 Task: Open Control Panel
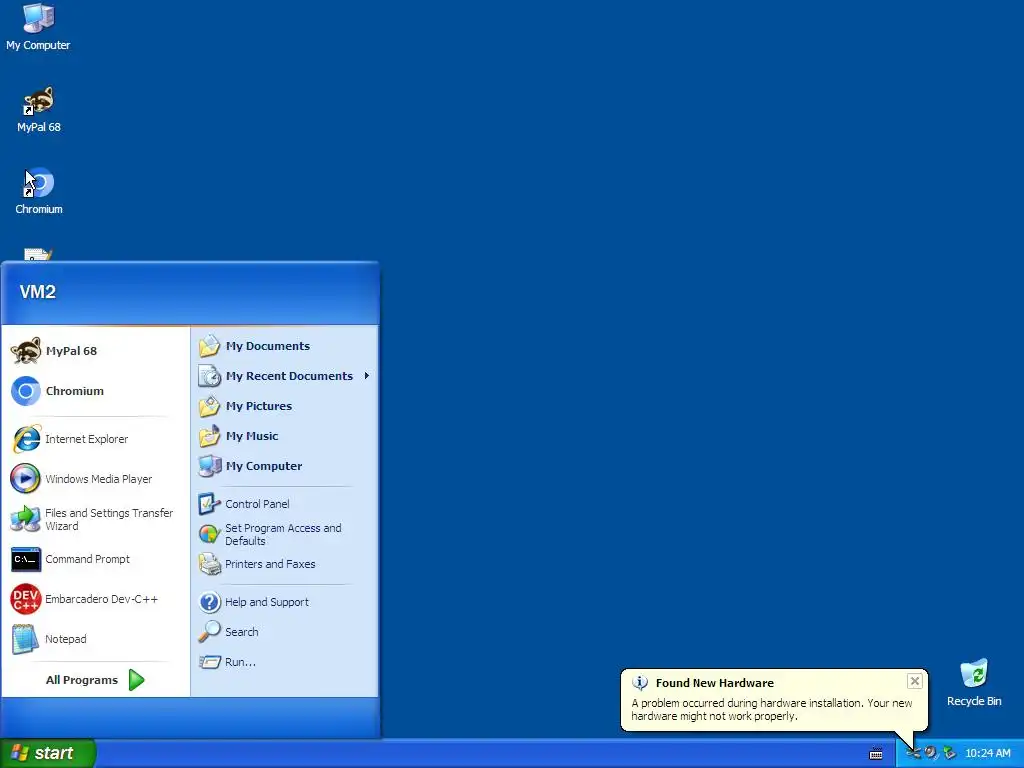284,504
